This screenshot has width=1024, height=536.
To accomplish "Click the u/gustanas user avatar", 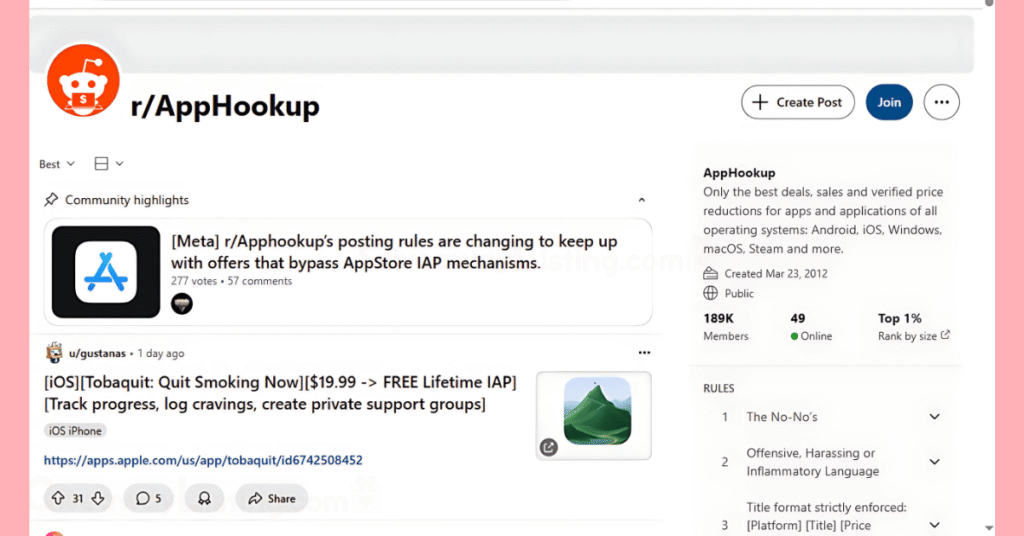I will 54,353.
